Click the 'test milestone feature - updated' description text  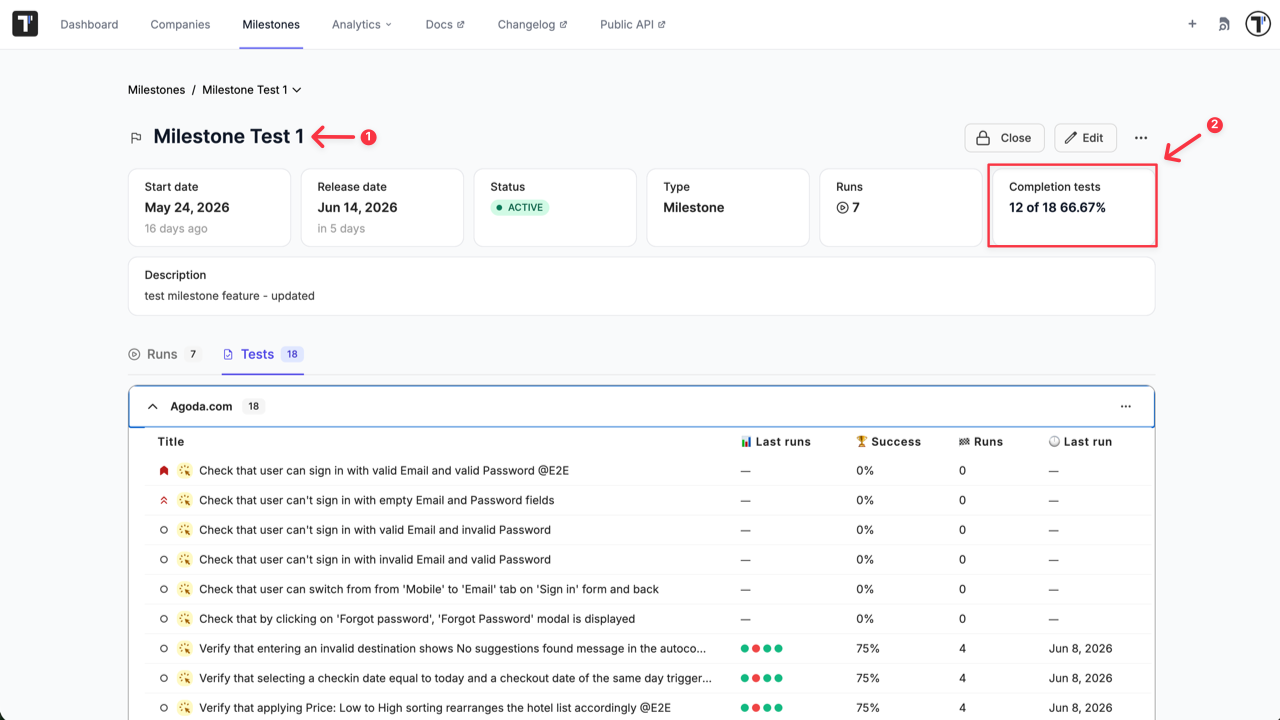(x=230, y=296)
